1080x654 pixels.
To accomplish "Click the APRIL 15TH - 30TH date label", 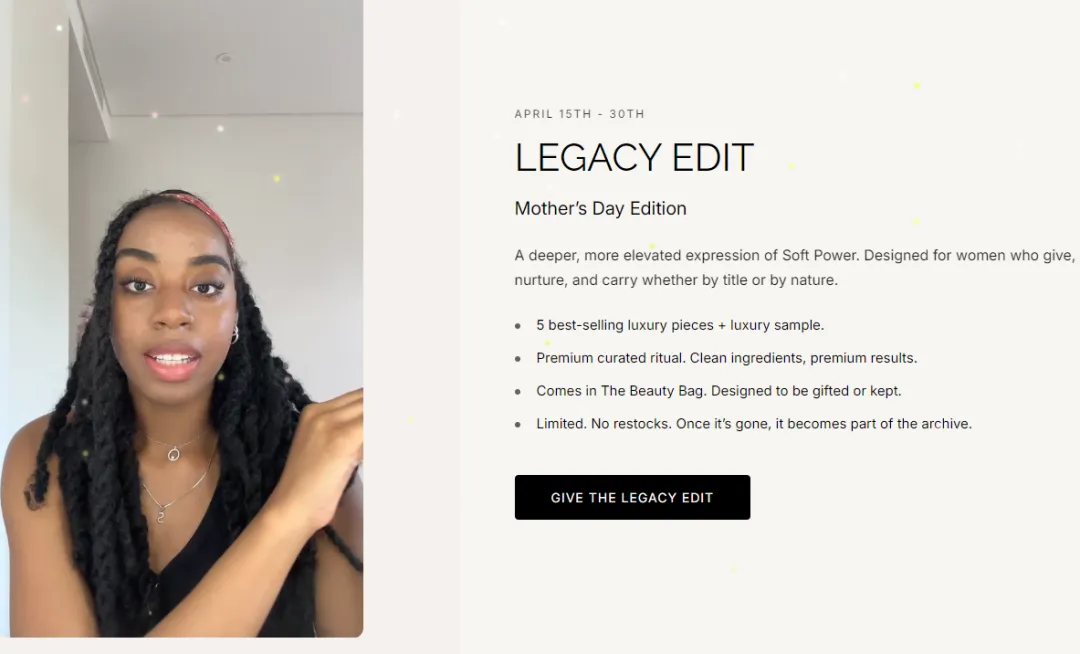I will tap(579, 114).
